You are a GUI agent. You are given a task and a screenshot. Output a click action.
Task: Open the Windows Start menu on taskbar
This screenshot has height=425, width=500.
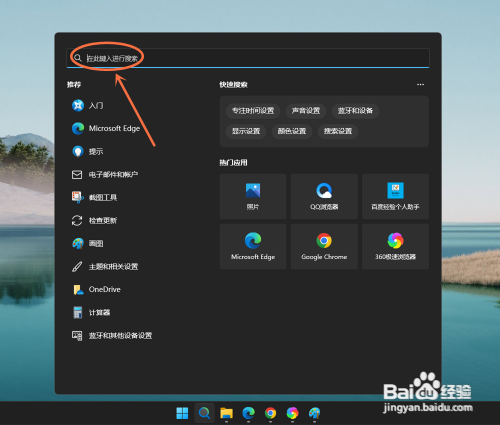pyautogui.click(x=182, y=413)
